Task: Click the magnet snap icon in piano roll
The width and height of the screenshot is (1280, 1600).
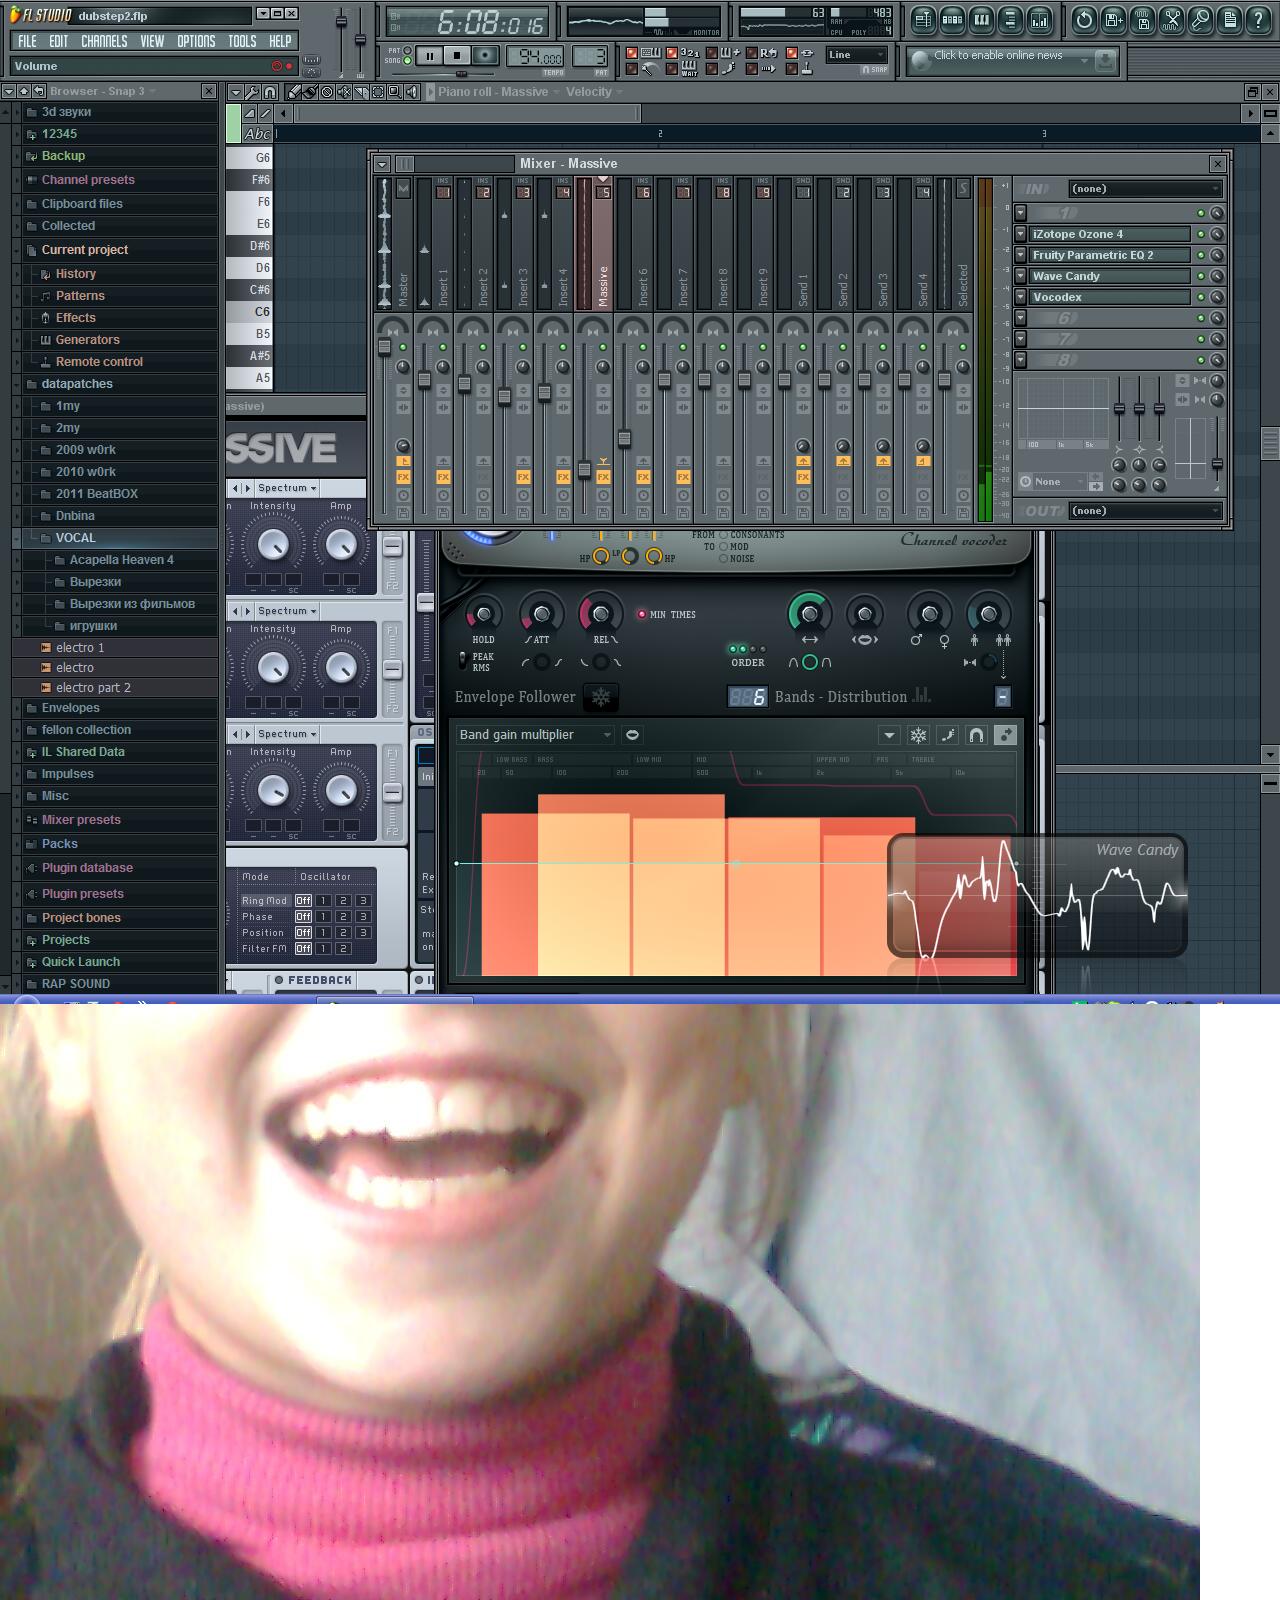Action: pyautogui.click(x=269, y=92)
